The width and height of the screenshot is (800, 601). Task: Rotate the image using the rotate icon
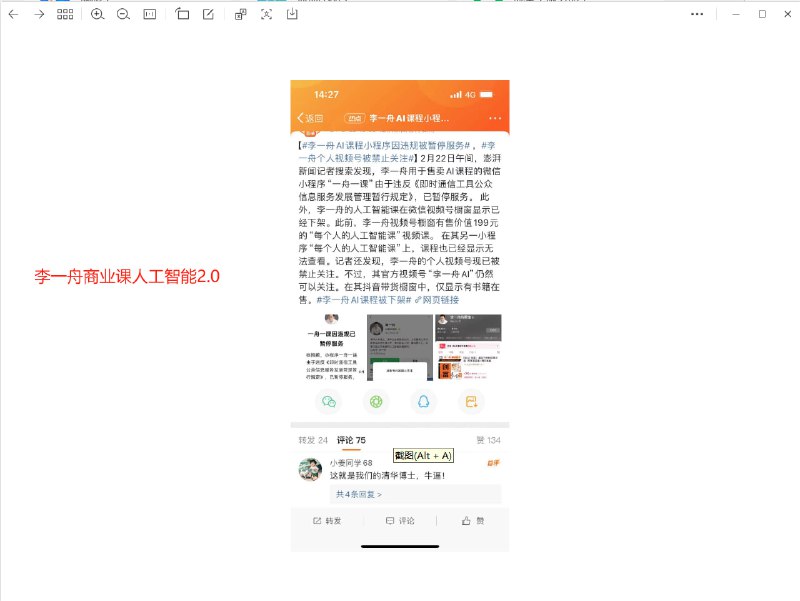coord(184,15)
